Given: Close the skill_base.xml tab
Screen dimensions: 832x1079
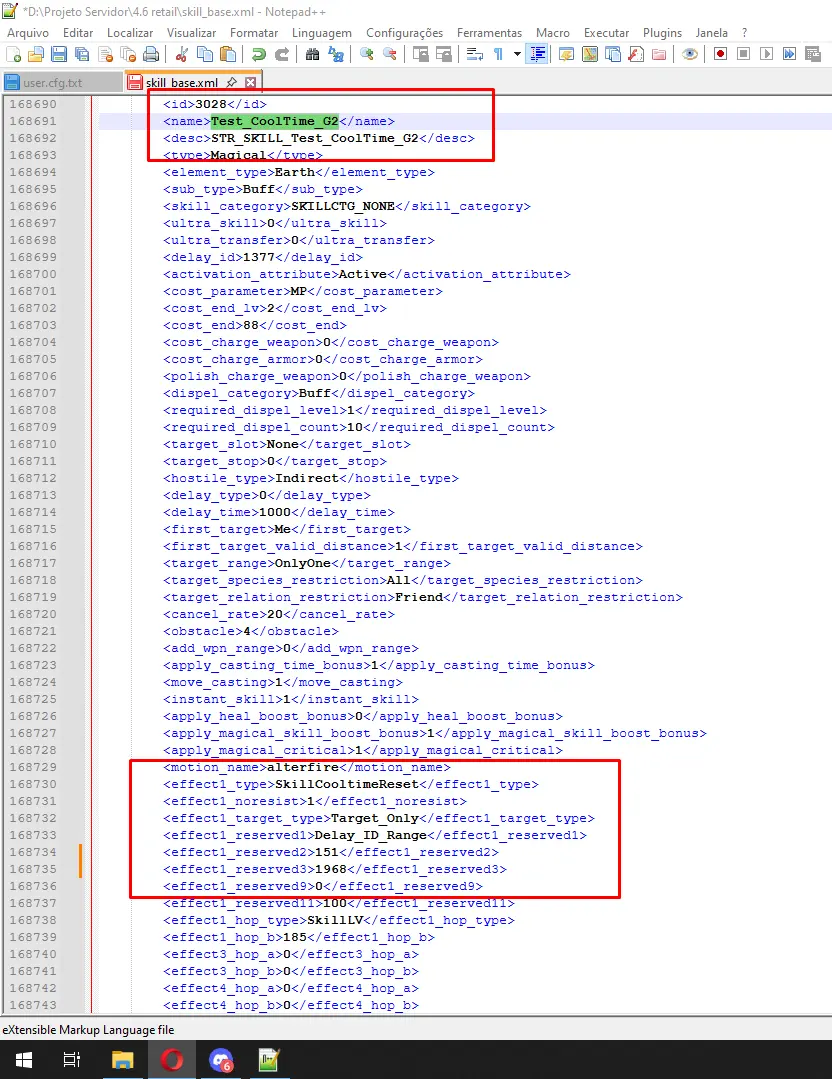Looking at the screenshot, I should 250,83.
